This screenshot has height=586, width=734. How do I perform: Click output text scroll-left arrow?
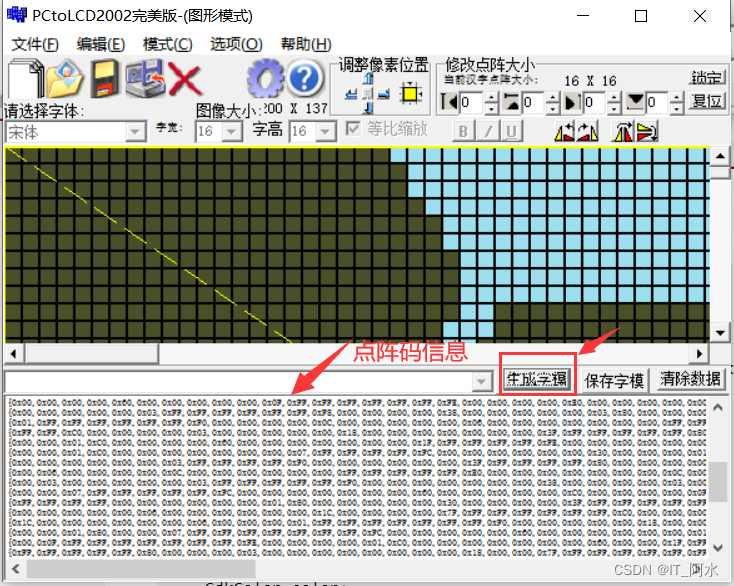tap(16, 569)
